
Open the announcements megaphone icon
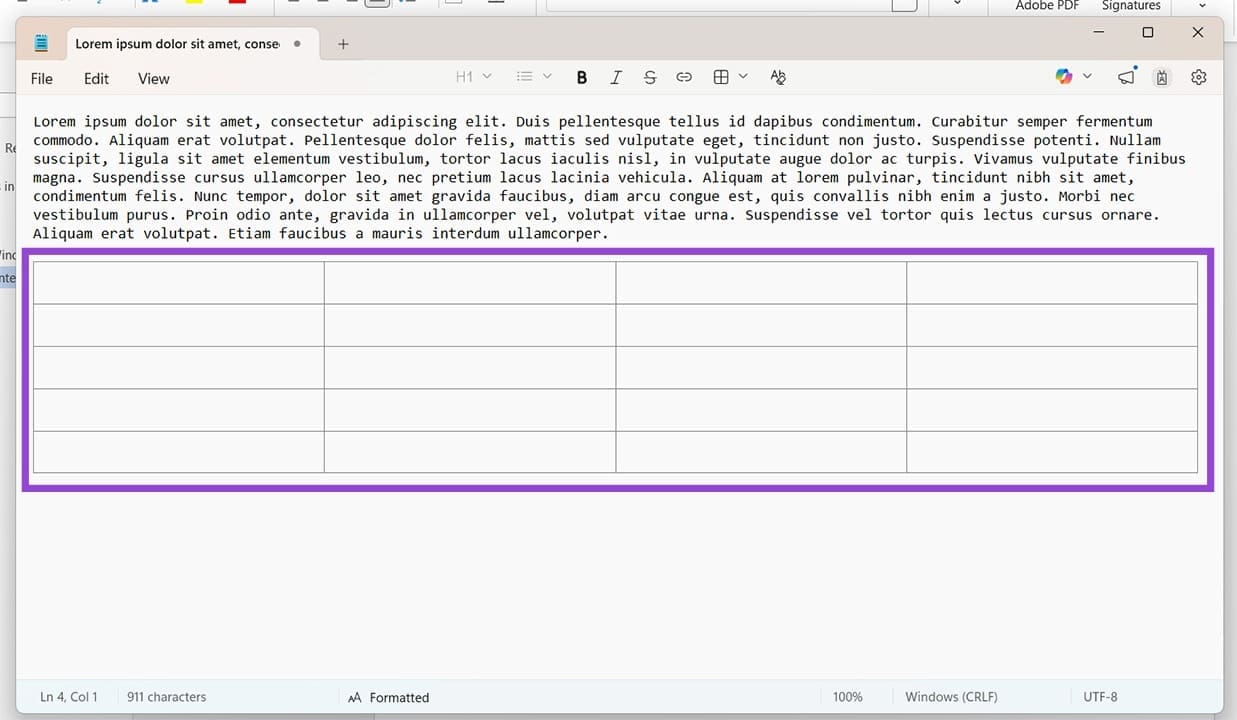click(1126, 77)
